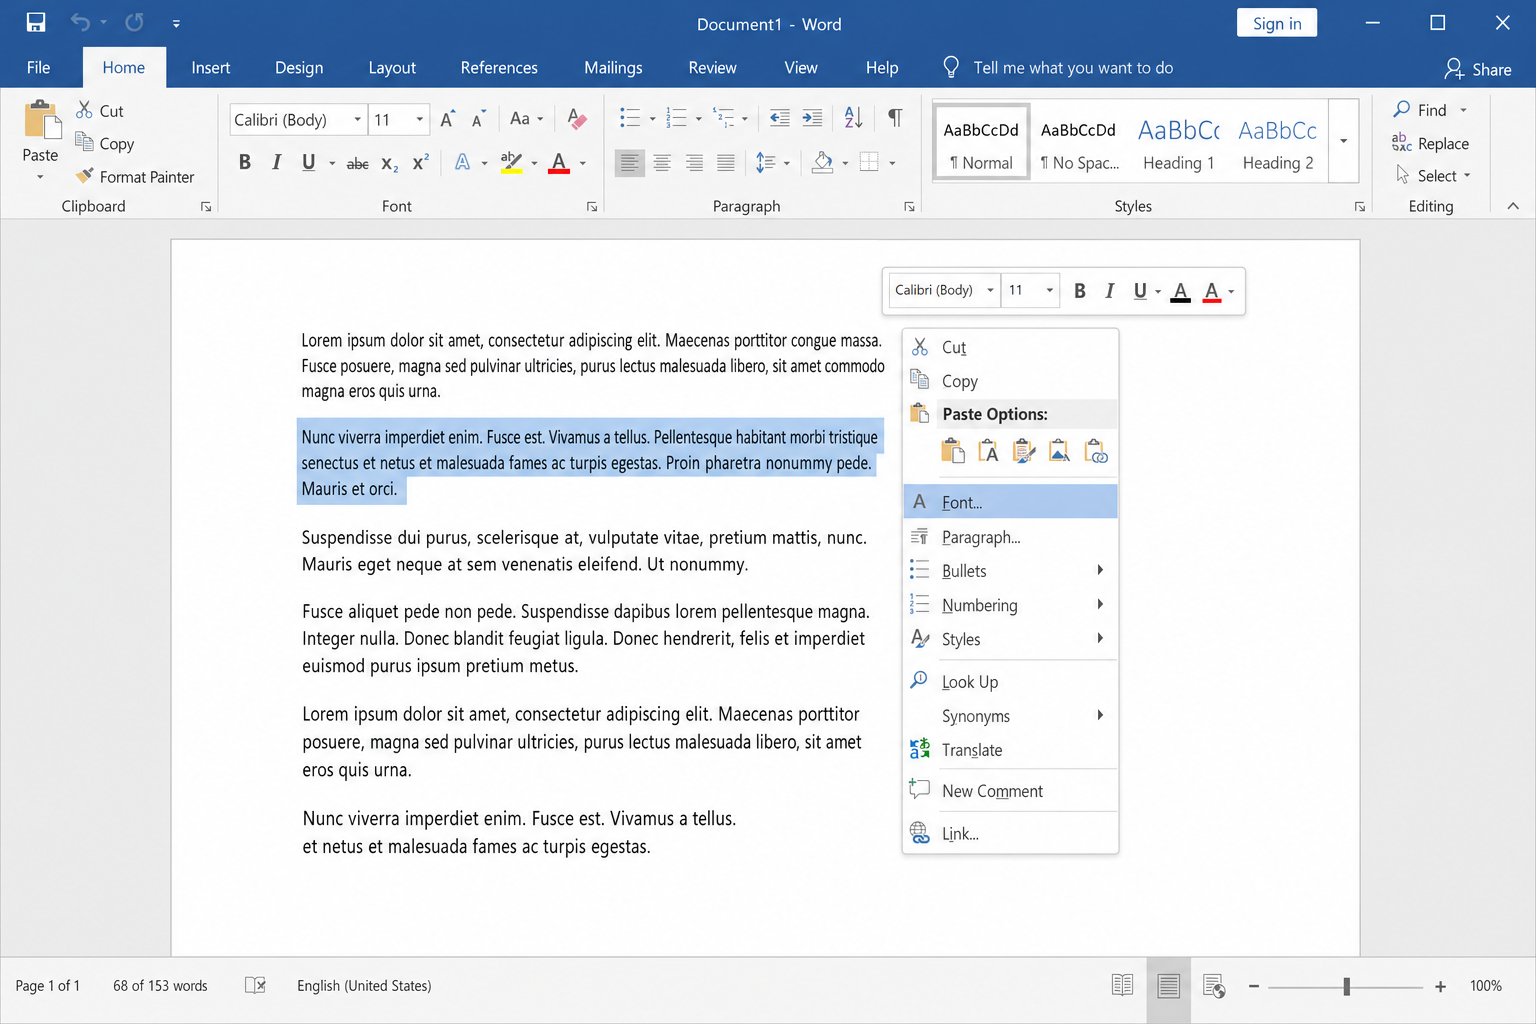Toggle Italic in the ribbon

click(x=277, y=162)
